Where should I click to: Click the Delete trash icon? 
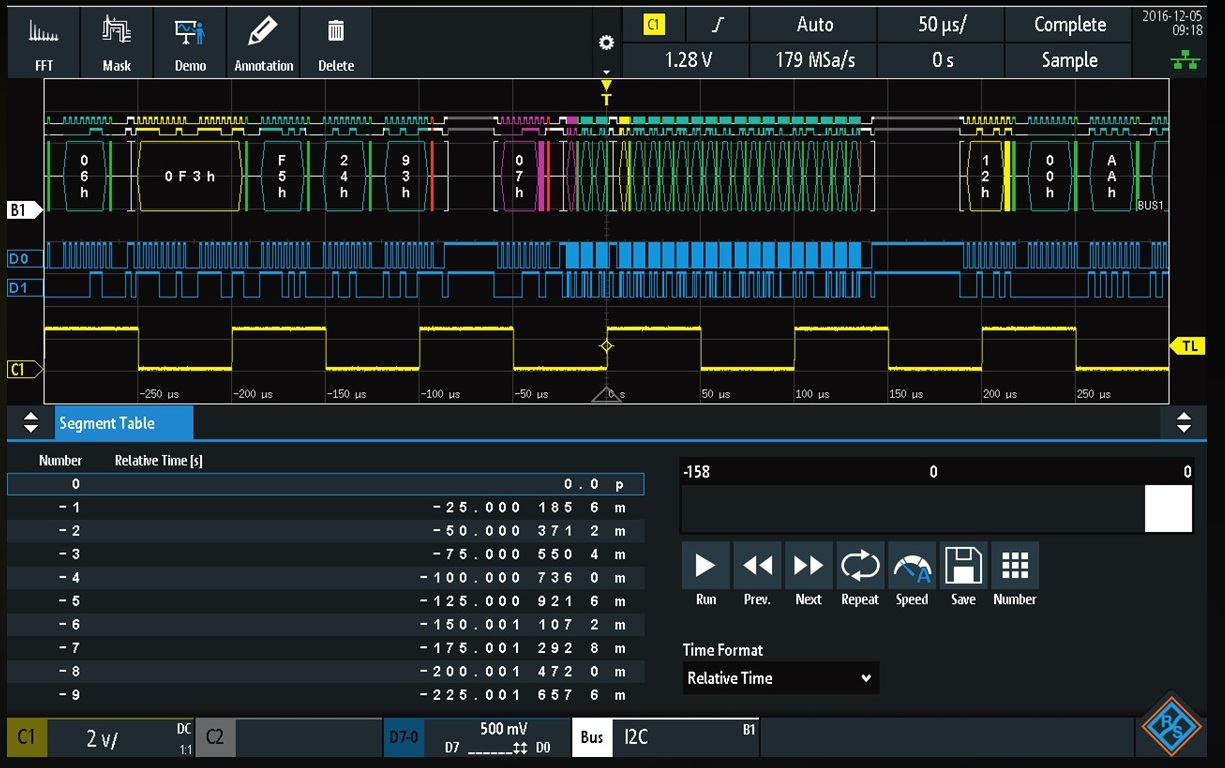[x=336, y=44]
